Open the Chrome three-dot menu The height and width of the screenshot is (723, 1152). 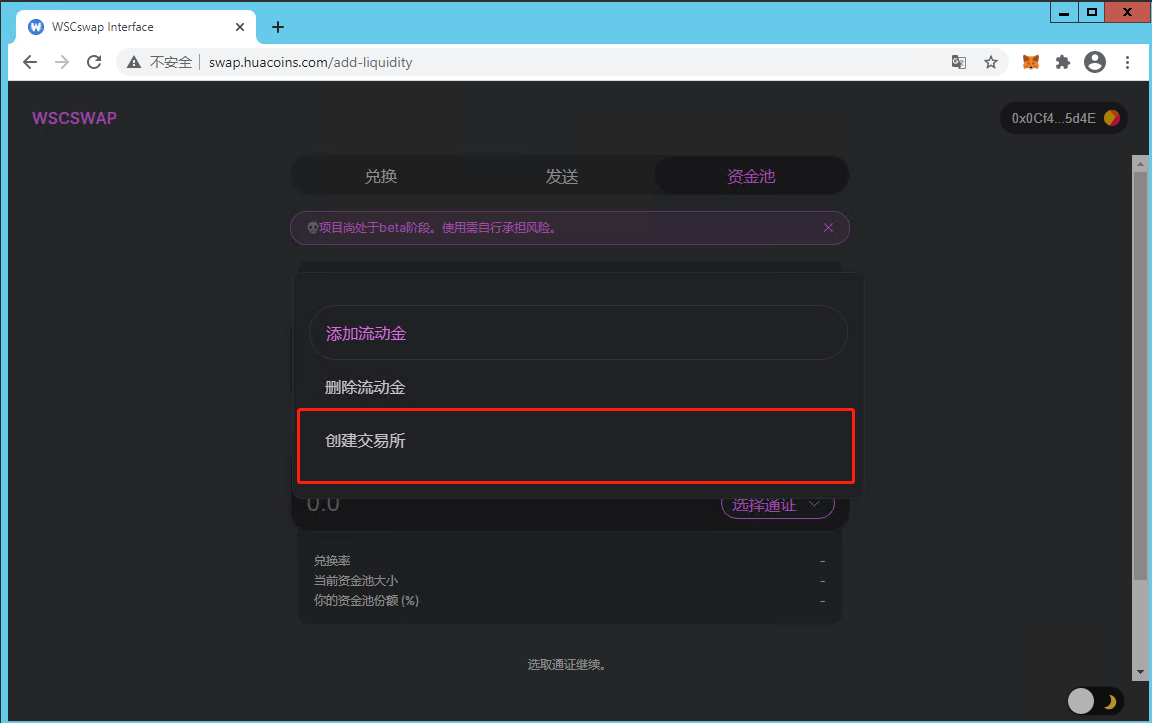click(1127, 62)
